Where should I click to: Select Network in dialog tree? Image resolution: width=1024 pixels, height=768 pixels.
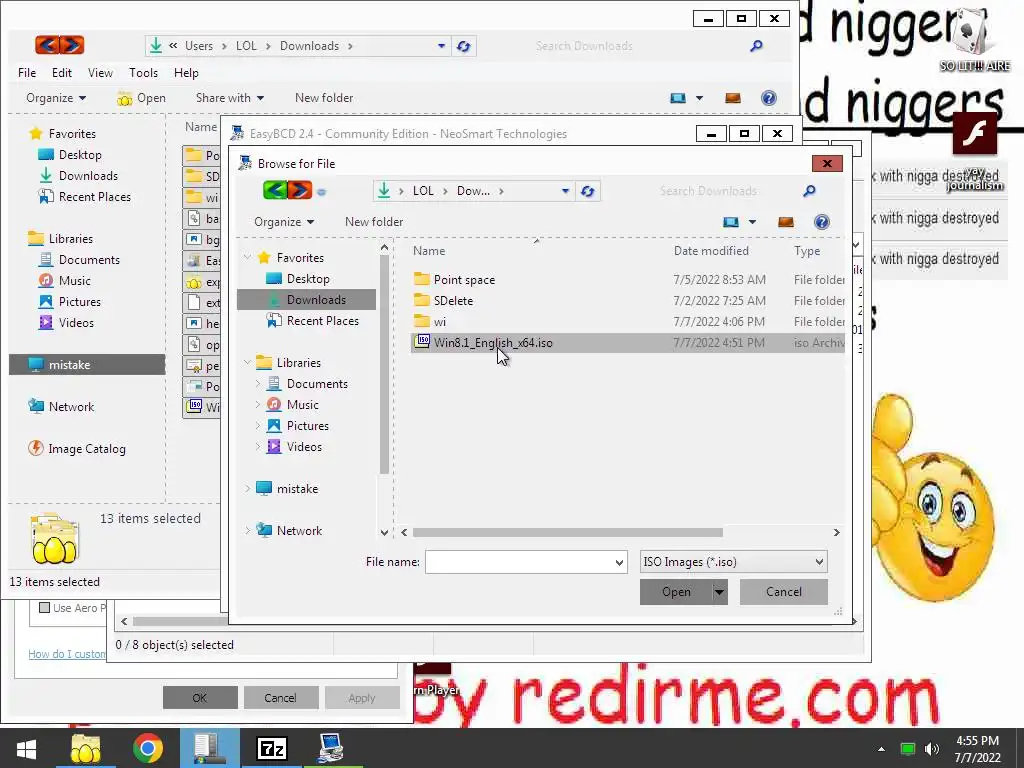click(x=299, y=530)
